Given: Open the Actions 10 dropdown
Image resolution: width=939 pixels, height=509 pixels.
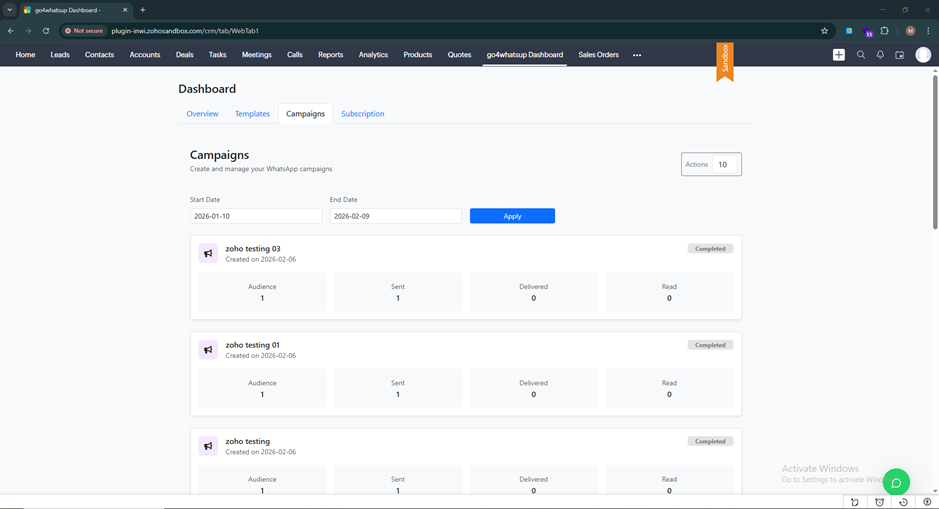Looking at the screenshot, I should pyautogui.click(x=711, y=164).
